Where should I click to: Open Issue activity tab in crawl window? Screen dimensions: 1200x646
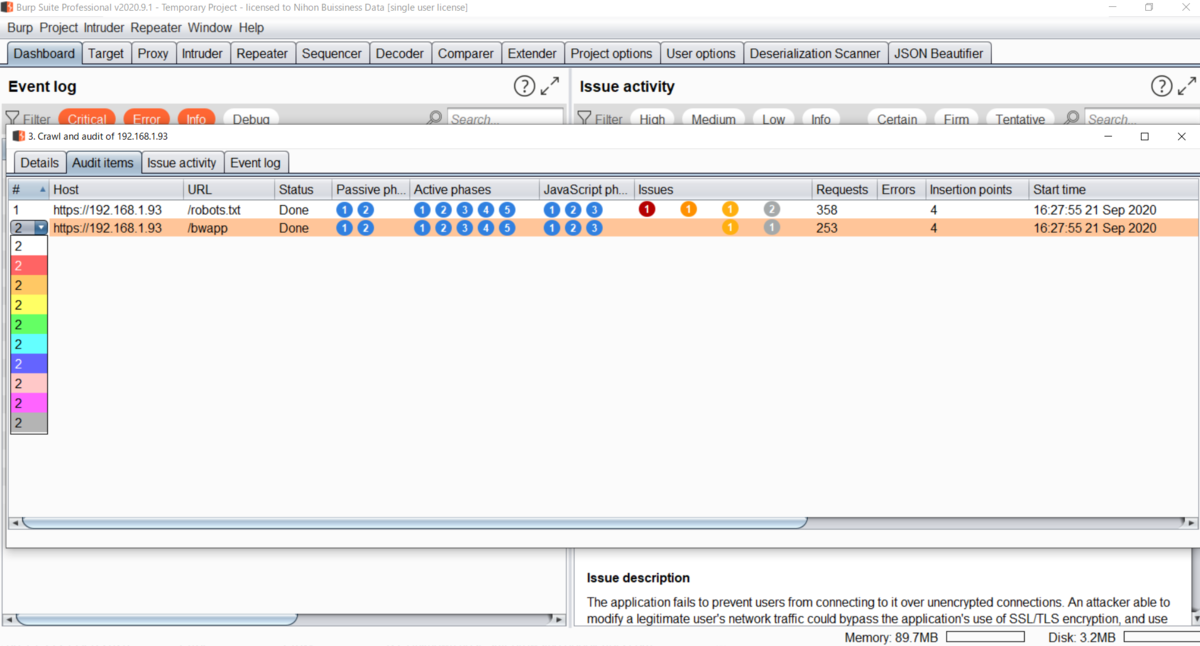(x=182, y=162)
